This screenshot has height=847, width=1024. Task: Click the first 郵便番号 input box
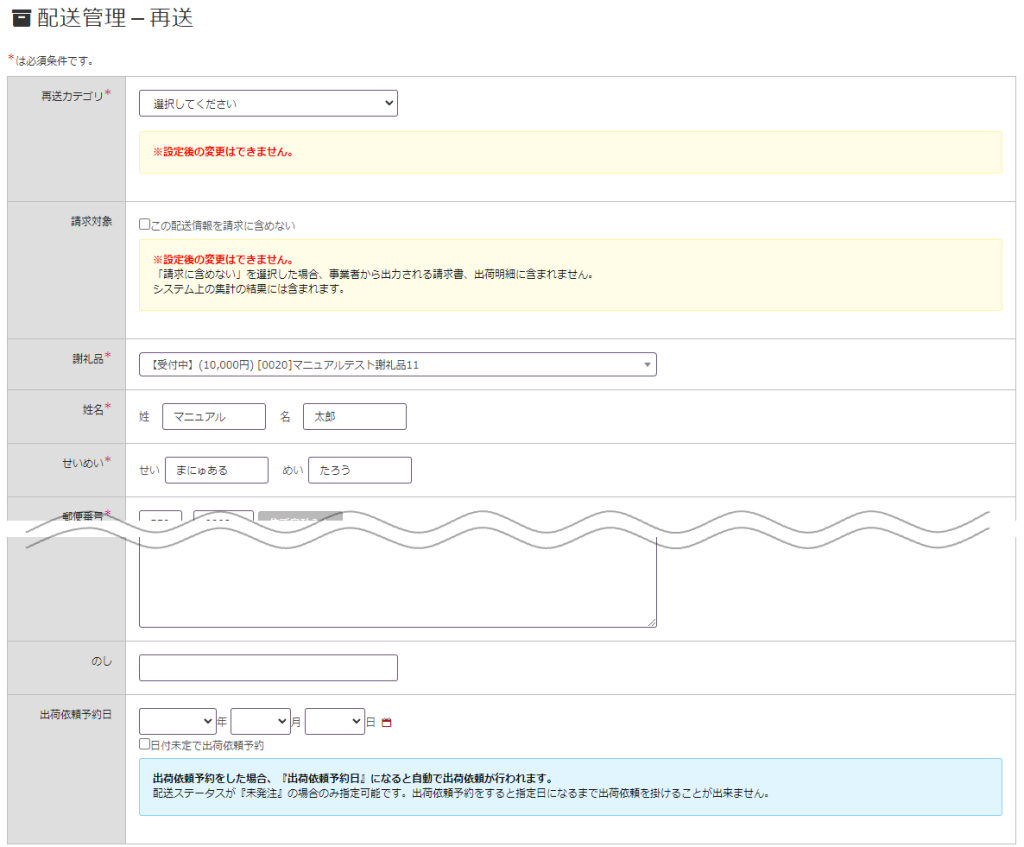160,518
